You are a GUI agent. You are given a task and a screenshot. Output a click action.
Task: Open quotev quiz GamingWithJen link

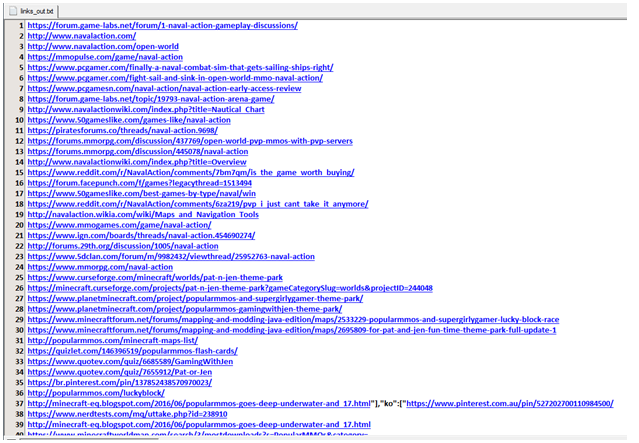click(130, 361)
